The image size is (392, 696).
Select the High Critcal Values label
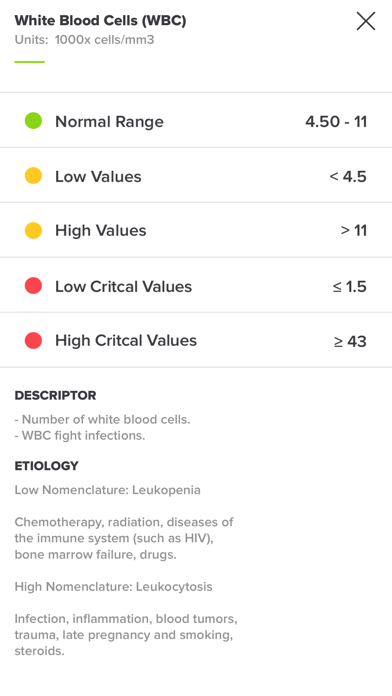[126, 341]
